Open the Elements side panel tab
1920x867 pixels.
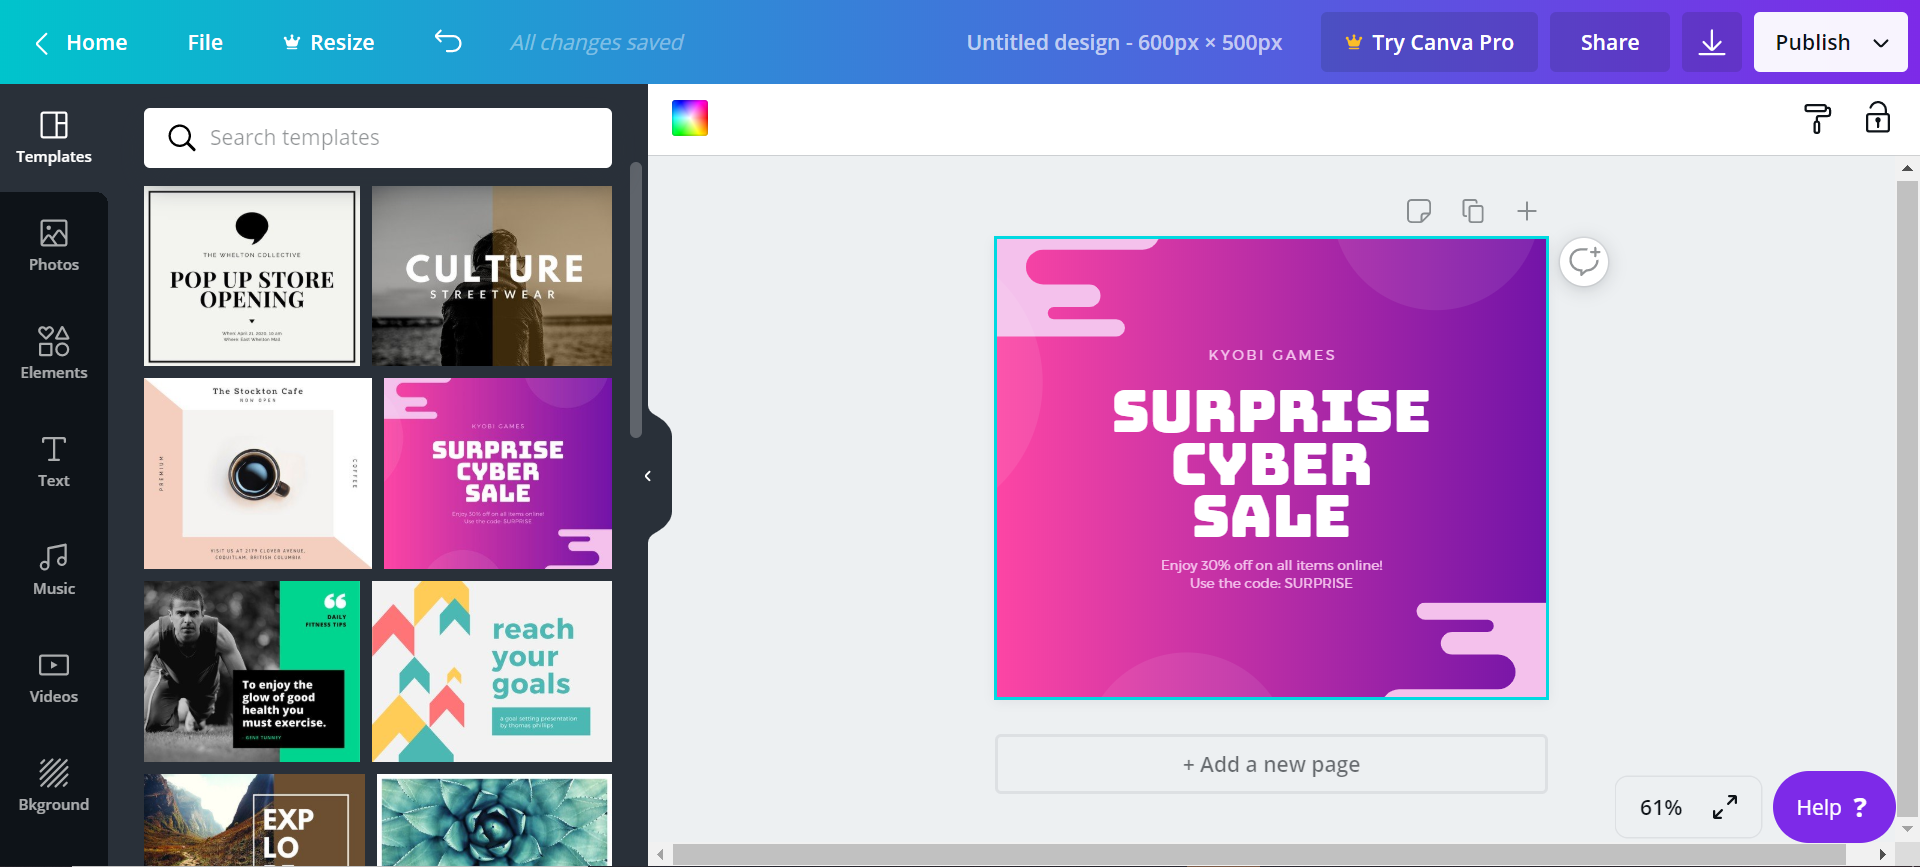[x=54, y=354]
